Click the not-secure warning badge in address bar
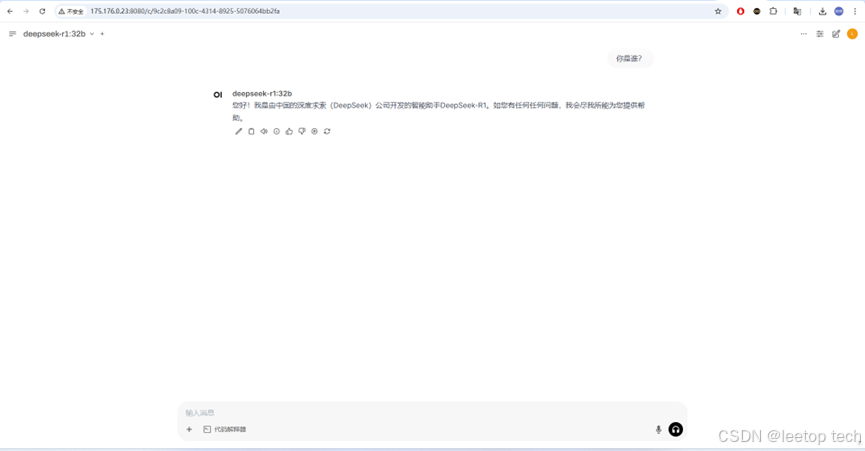Screen dimensions: 865x451 pos(71,11)
